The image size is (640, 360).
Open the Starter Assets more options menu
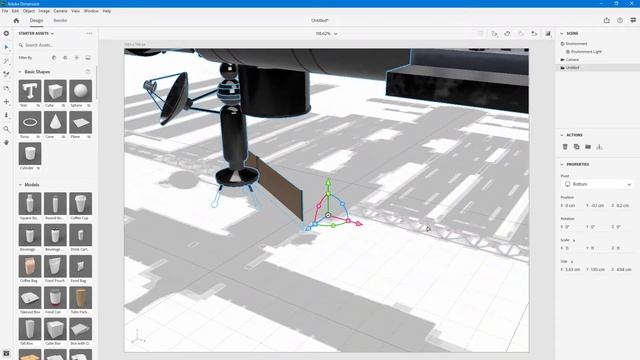[89, 33]
